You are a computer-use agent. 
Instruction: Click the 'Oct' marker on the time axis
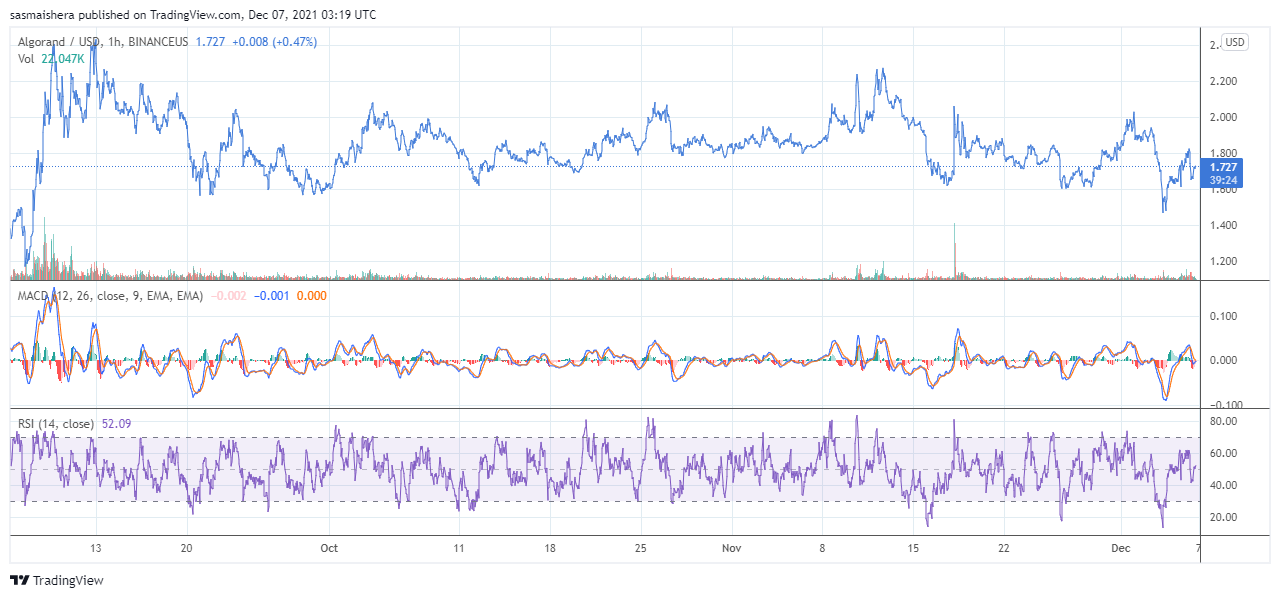click(329, 548)
